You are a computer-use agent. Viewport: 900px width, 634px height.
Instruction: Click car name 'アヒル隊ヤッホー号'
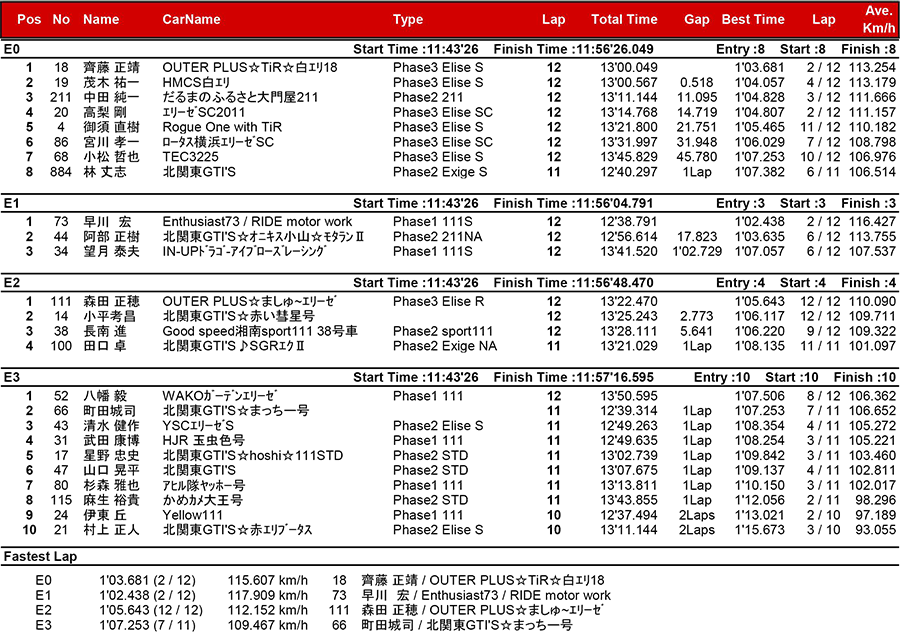tap(204, 486)
